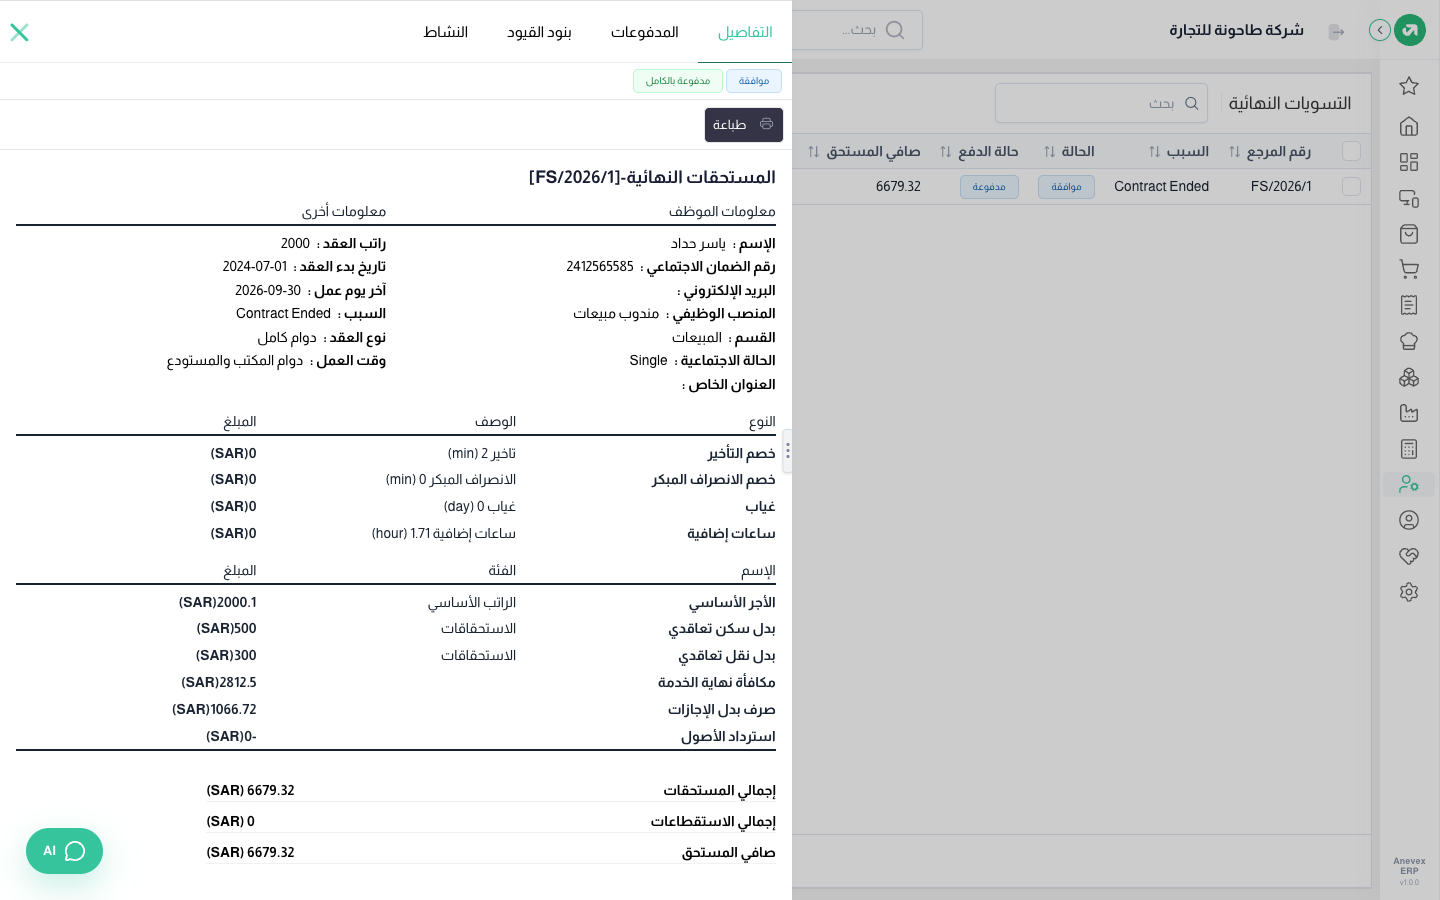This screenshot has width=1440, height=900.
Task: Open the shopping cart icon in sidebar
Action: click(x=1409, y=269)
